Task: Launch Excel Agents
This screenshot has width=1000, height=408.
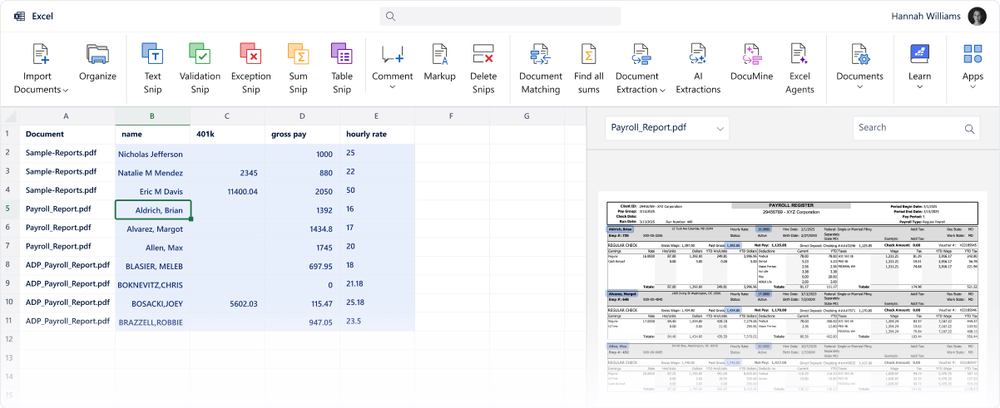Action: click(800, 54)
